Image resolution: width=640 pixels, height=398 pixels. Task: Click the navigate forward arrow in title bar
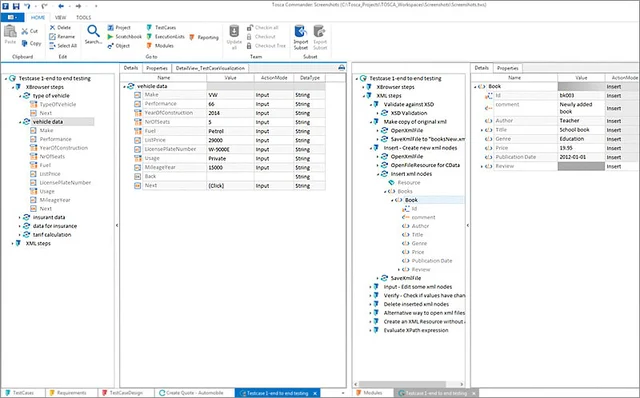coord(78,6)
